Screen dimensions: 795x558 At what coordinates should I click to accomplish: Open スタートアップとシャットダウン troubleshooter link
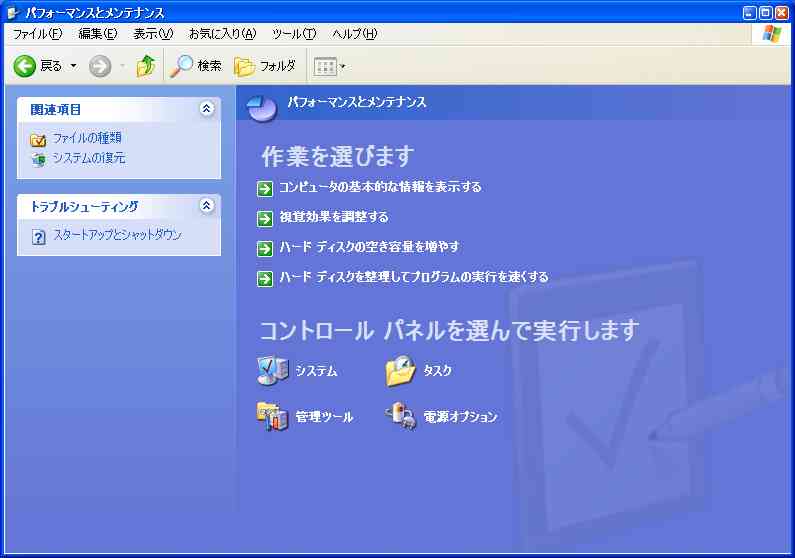(117, 235)
